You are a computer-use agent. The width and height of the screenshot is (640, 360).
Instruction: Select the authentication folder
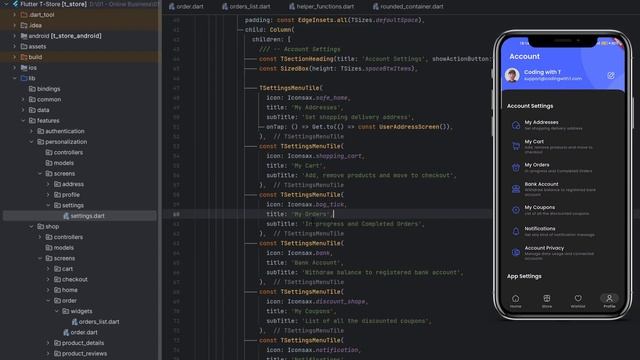tap(61, 131)
